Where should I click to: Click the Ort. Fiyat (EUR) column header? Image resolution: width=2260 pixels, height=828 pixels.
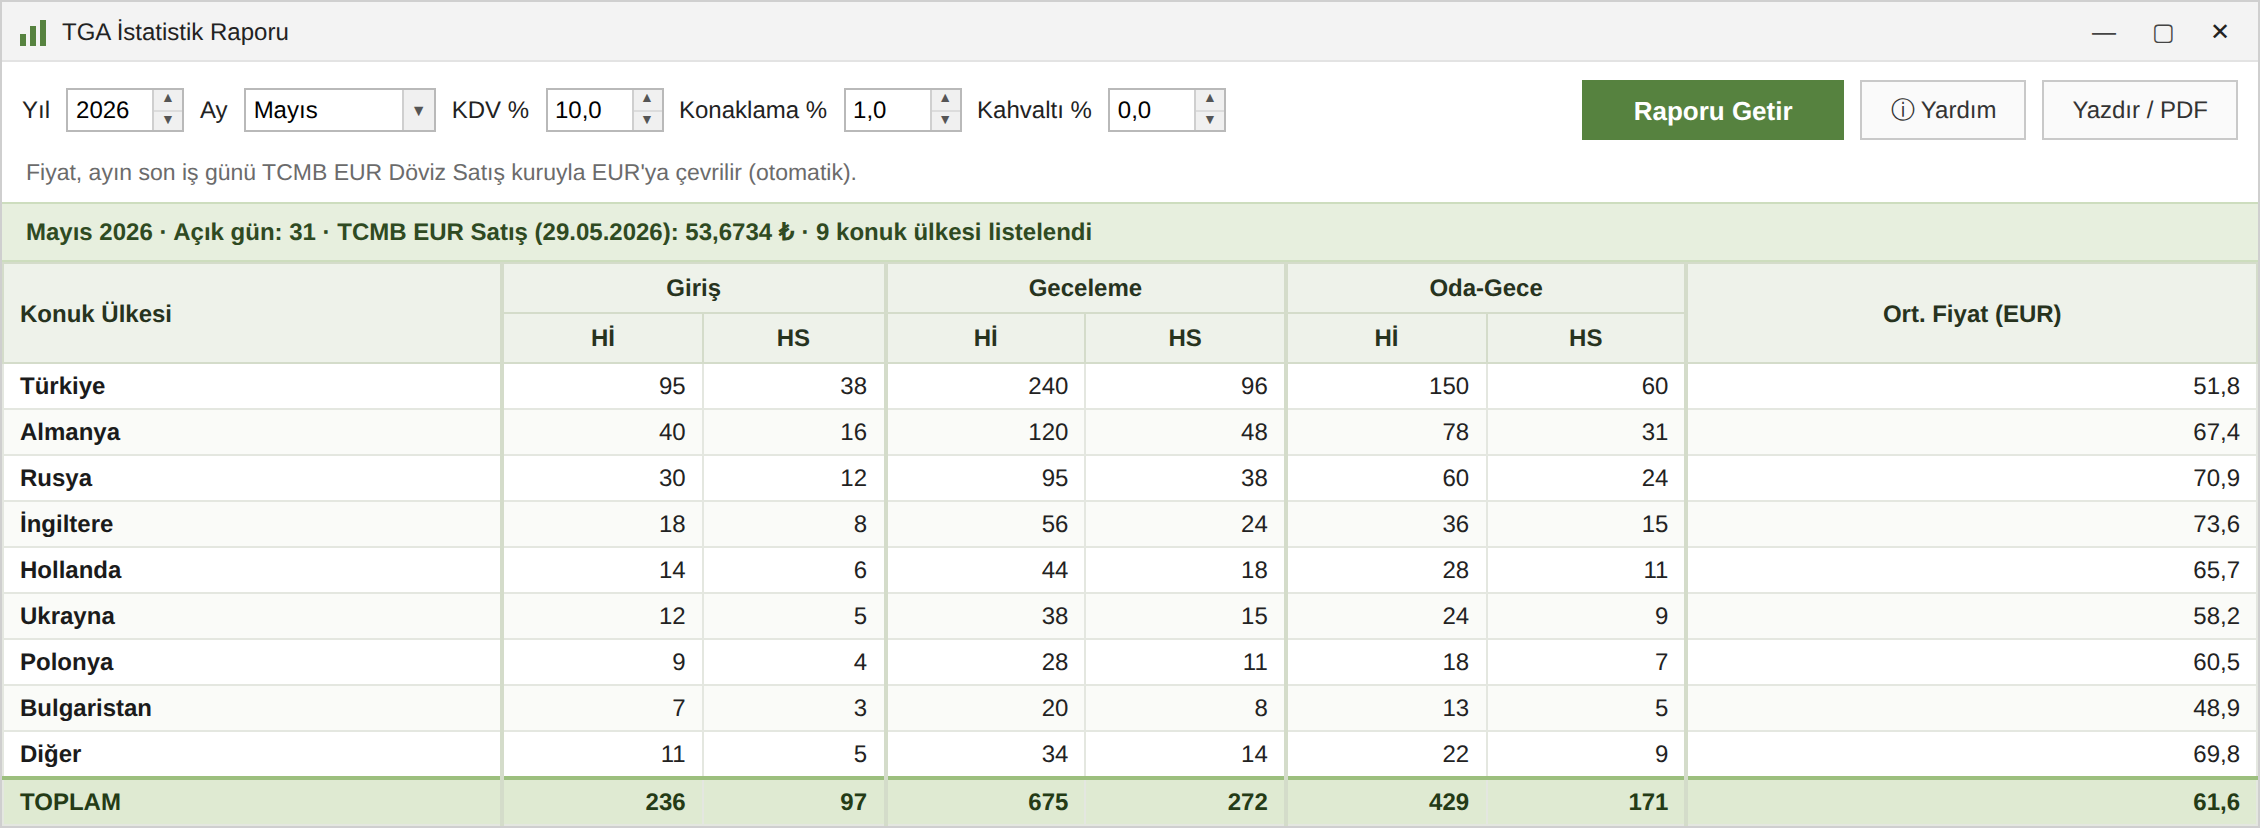coord(1972,314)
